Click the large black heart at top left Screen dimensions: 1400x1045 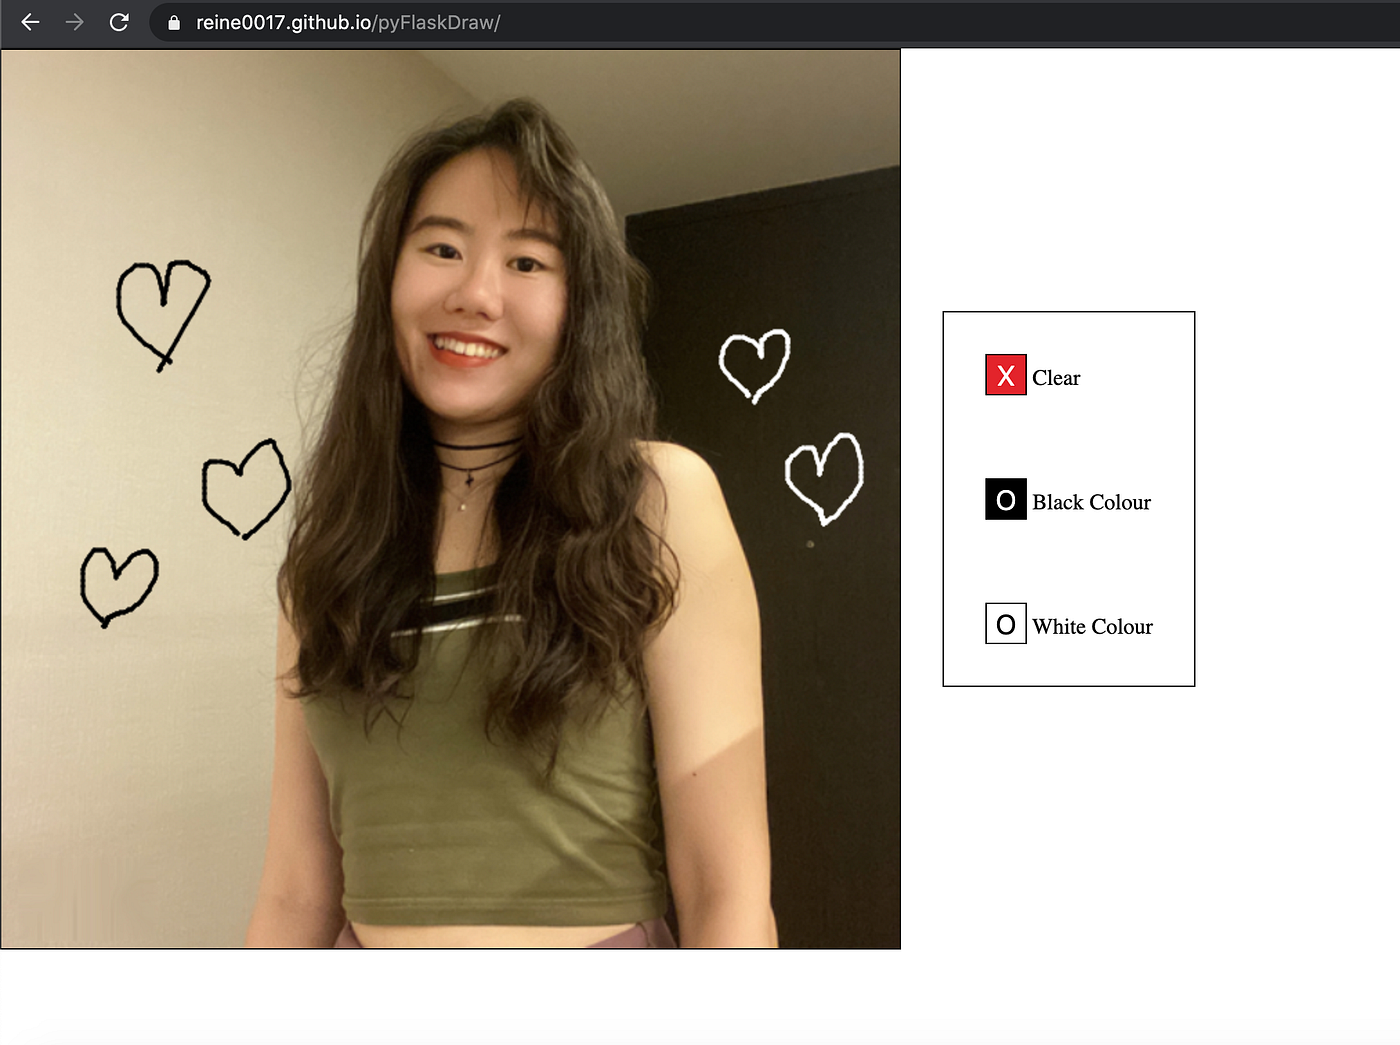point(163,310)
